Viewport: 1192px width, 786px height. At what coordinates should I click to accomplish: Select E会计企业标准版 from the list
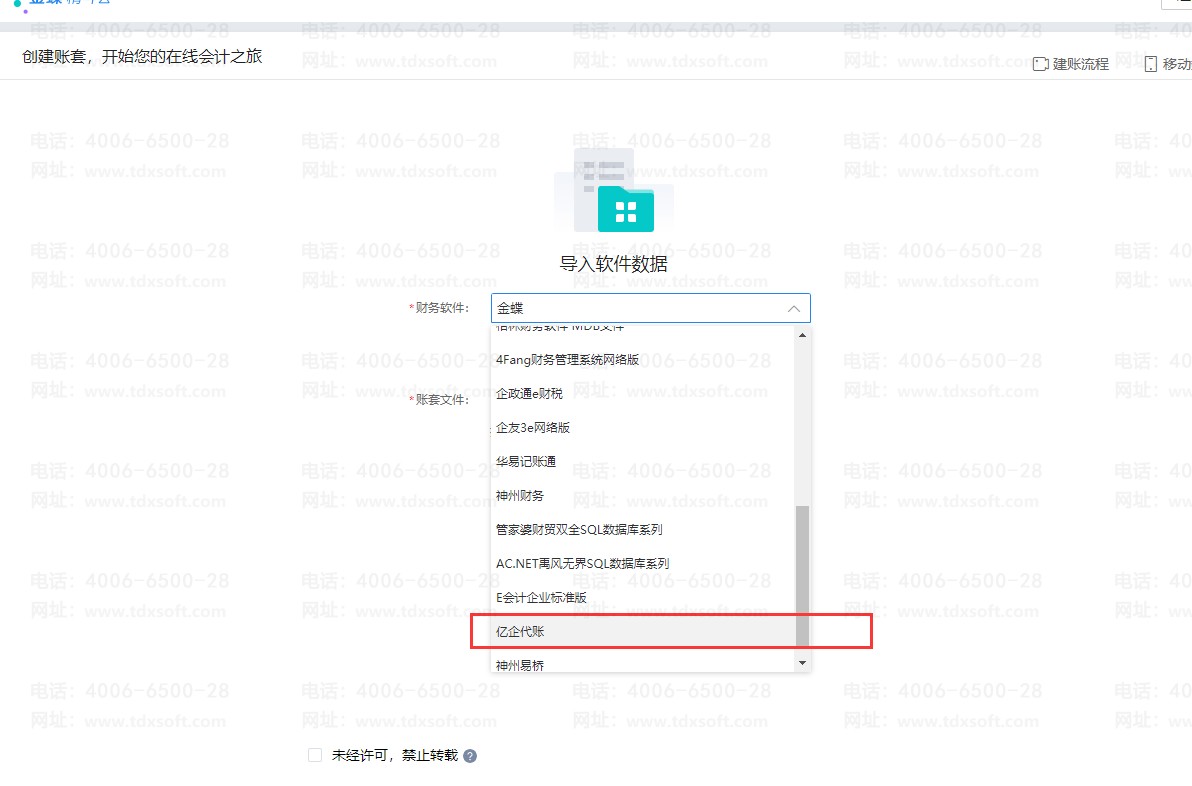point(541,598)
